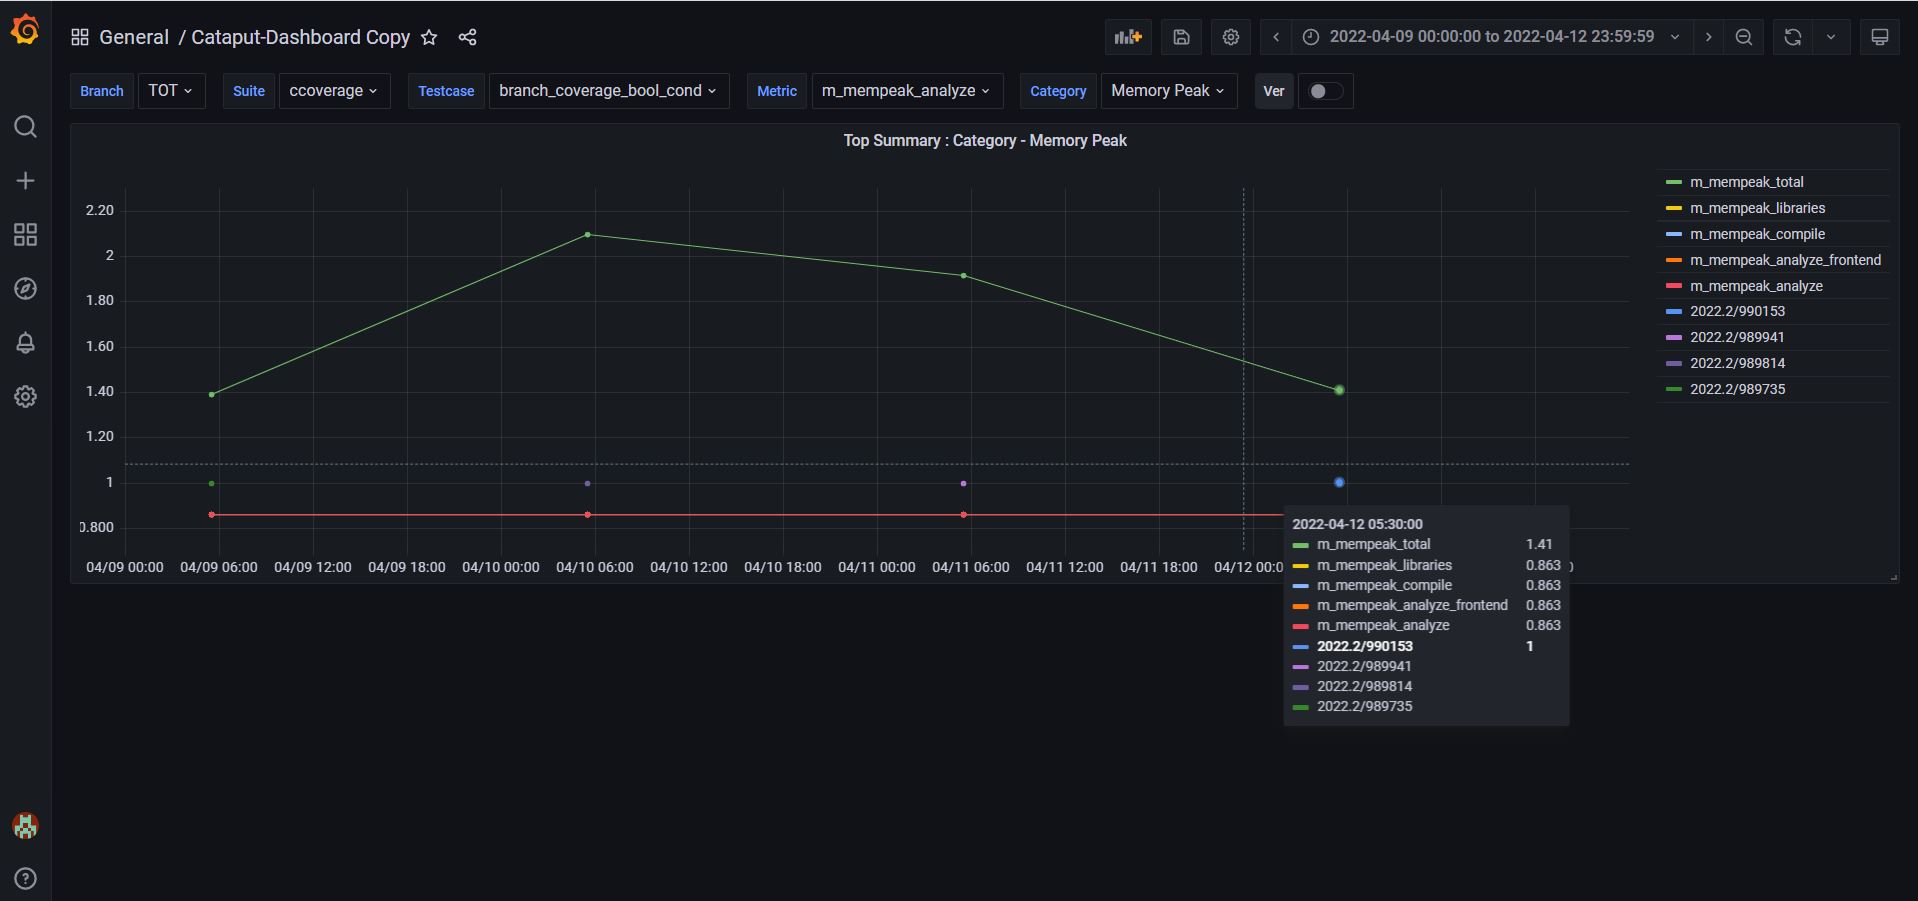
Task: Hide the m_mempeak_total series in the legend
Action: click(x=1746, y=181)
